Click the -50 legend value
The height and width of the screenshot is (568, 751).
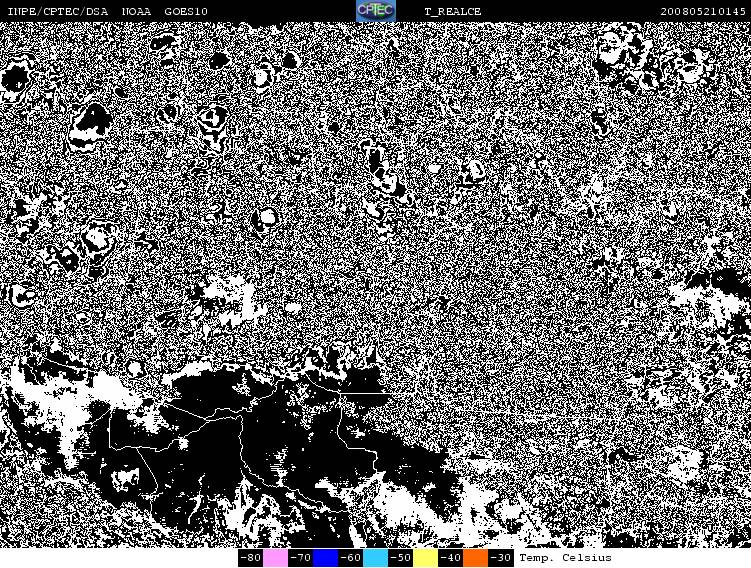(400, 557)
